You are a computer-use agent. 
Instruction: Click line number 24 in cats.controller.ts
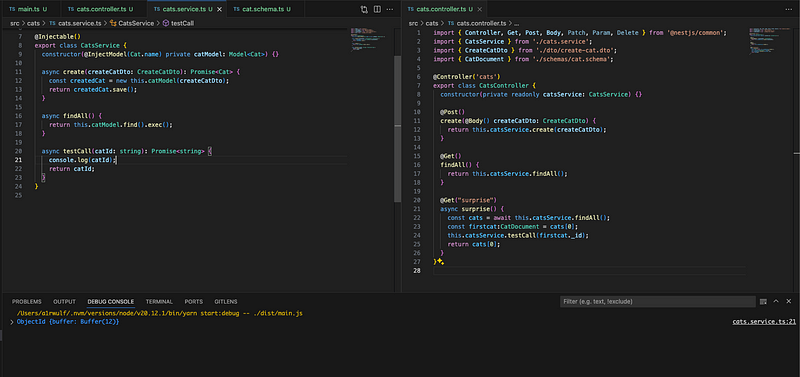click(417, 235)
